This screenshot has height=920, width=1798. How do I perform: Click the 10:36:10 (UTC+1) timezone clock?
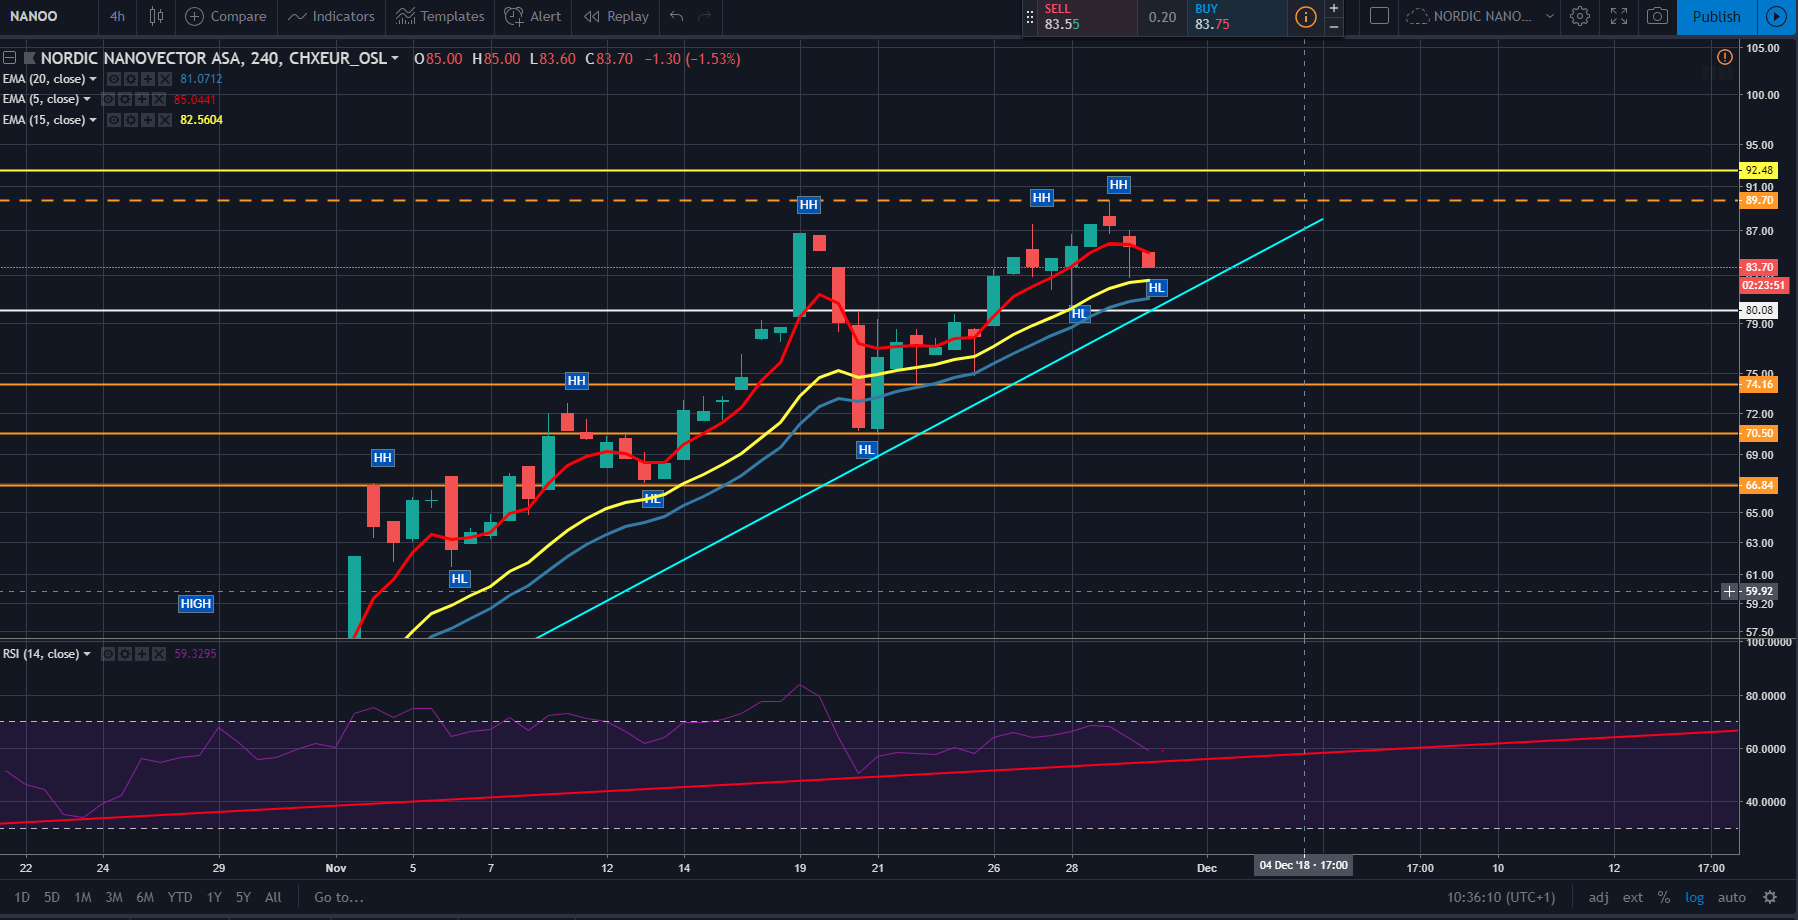tap(1501, 897)
